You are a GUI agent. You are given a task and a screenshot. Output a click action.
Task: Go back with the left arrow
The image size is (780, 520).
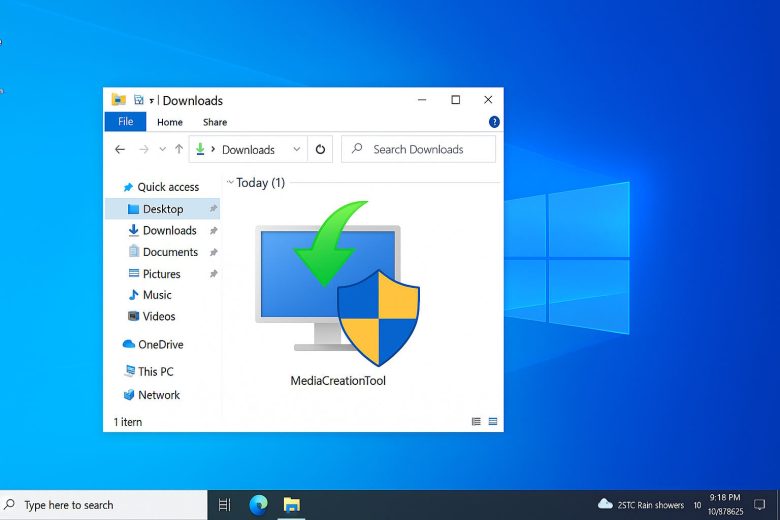tap(120, 150)
